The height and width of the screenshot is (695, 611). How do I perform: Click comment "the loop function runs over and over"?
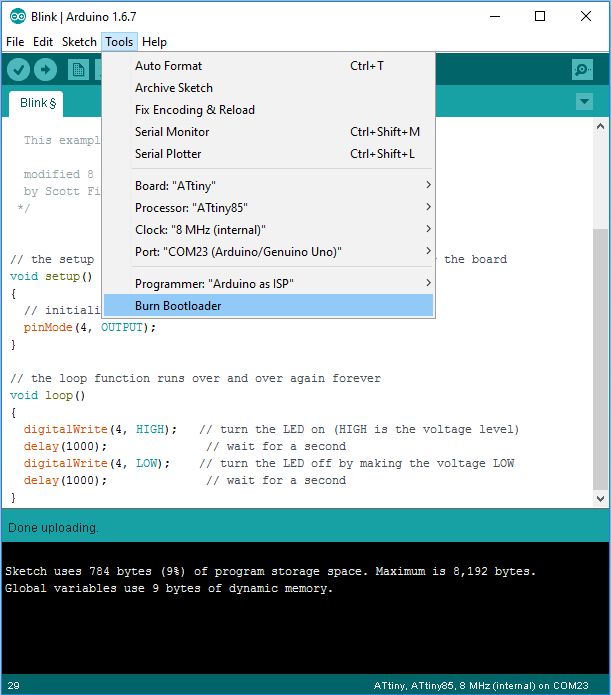point(196,379)
